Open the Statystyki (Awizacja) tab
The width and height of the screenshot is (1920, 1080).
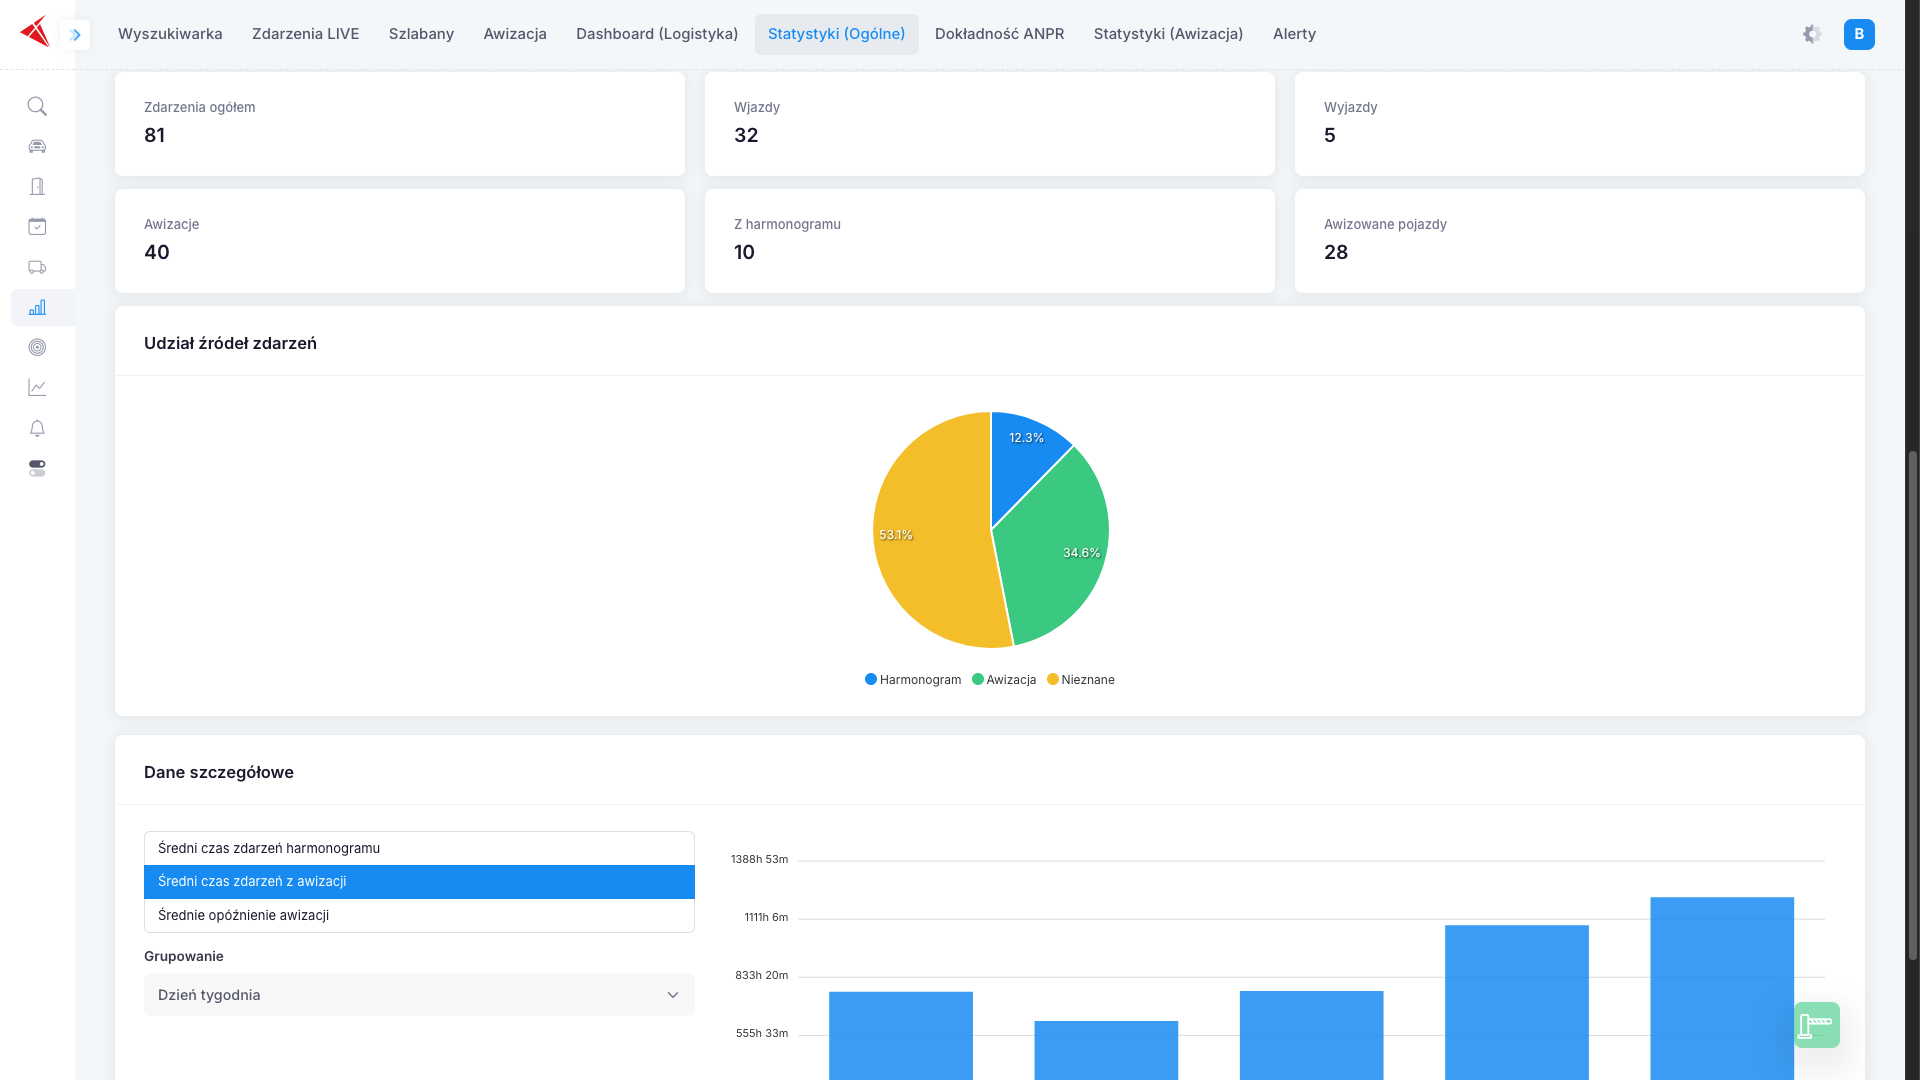point(1169,34)
